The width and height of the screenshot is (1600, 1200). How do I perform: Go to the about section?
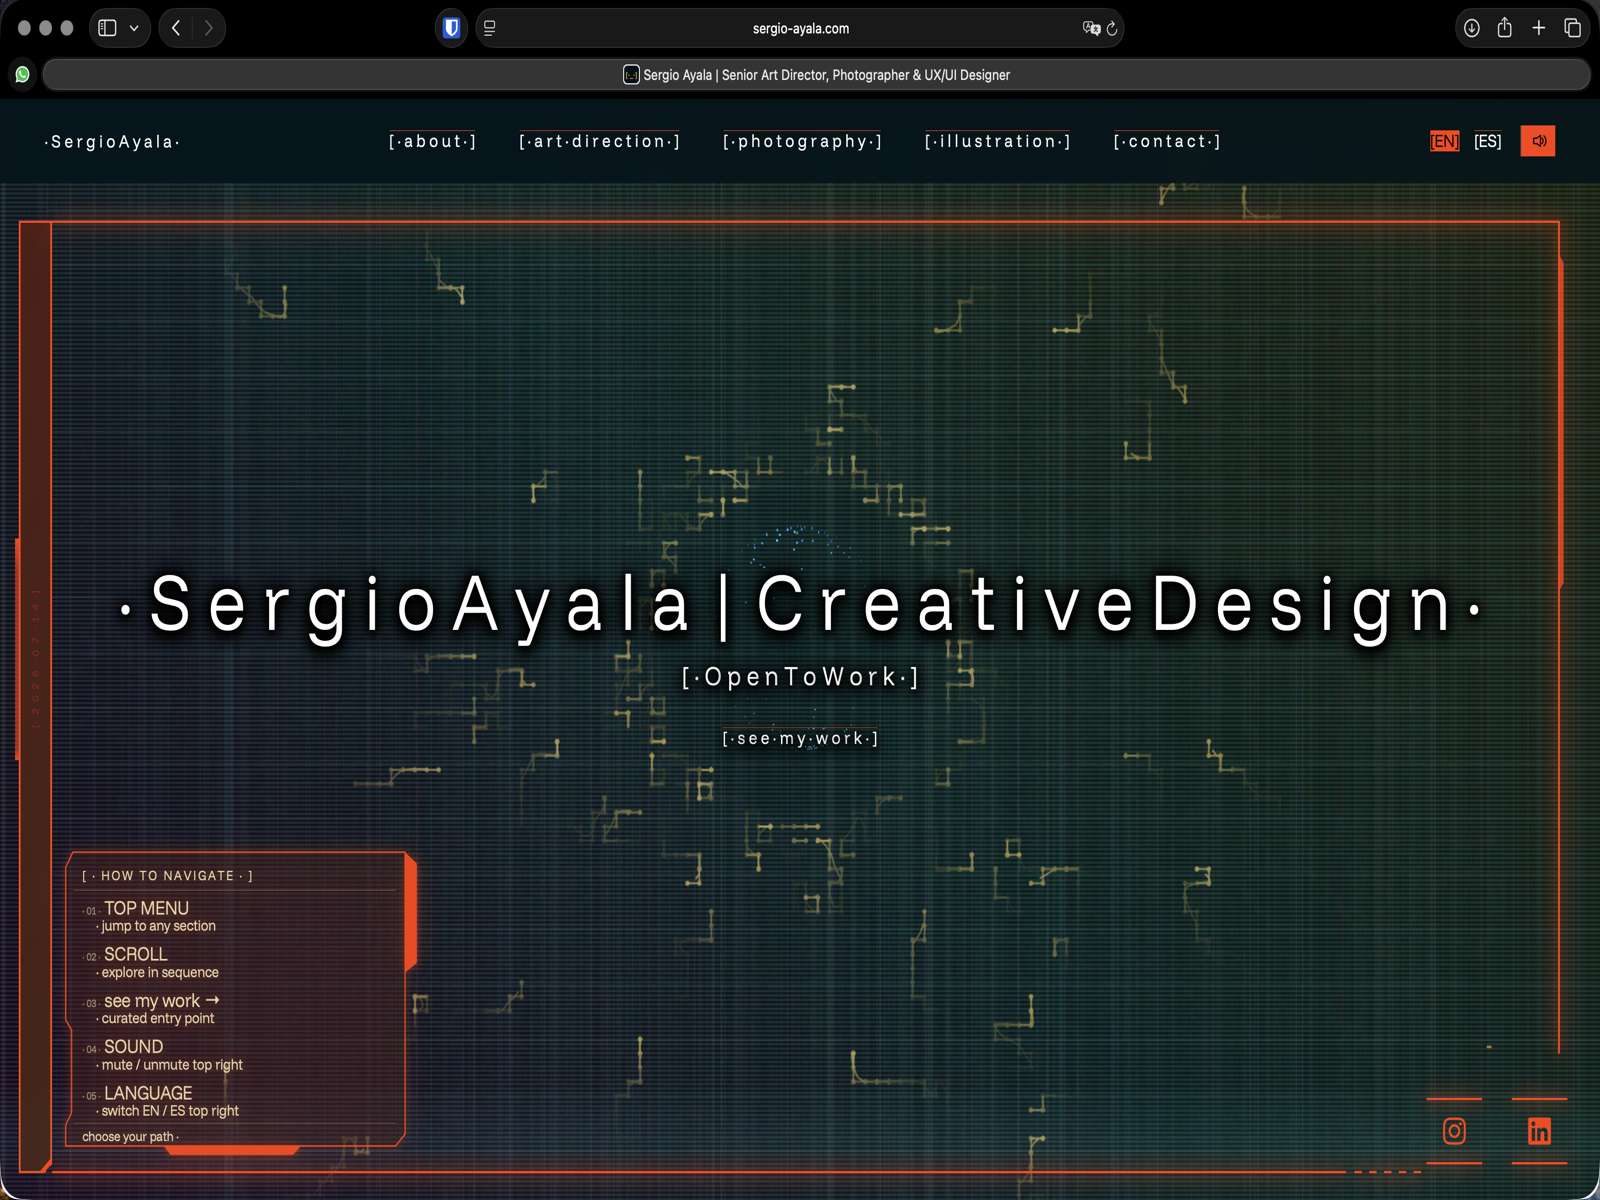click(x=432, y=141)
